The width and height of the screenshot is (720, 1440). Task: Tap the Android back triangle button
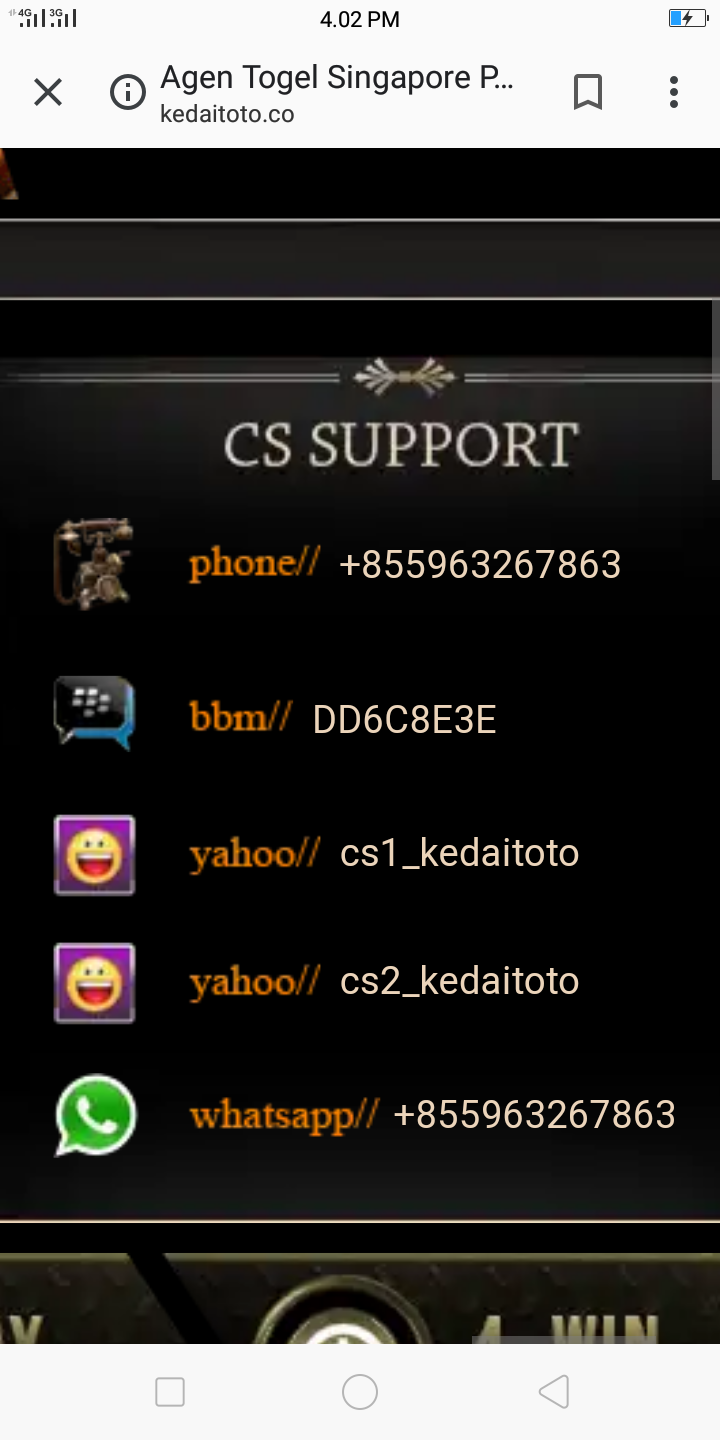click(x=554, y=1392)
